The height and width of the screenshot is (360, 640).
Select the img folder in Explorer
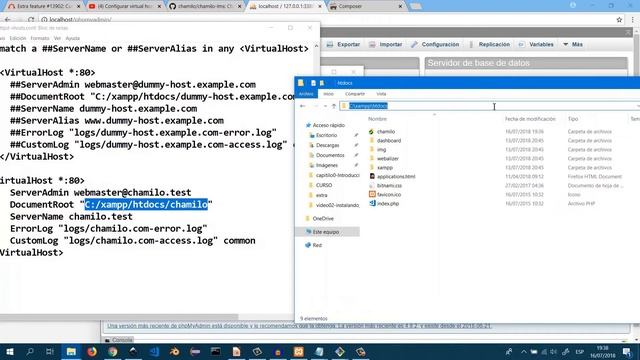pos(381,149)
